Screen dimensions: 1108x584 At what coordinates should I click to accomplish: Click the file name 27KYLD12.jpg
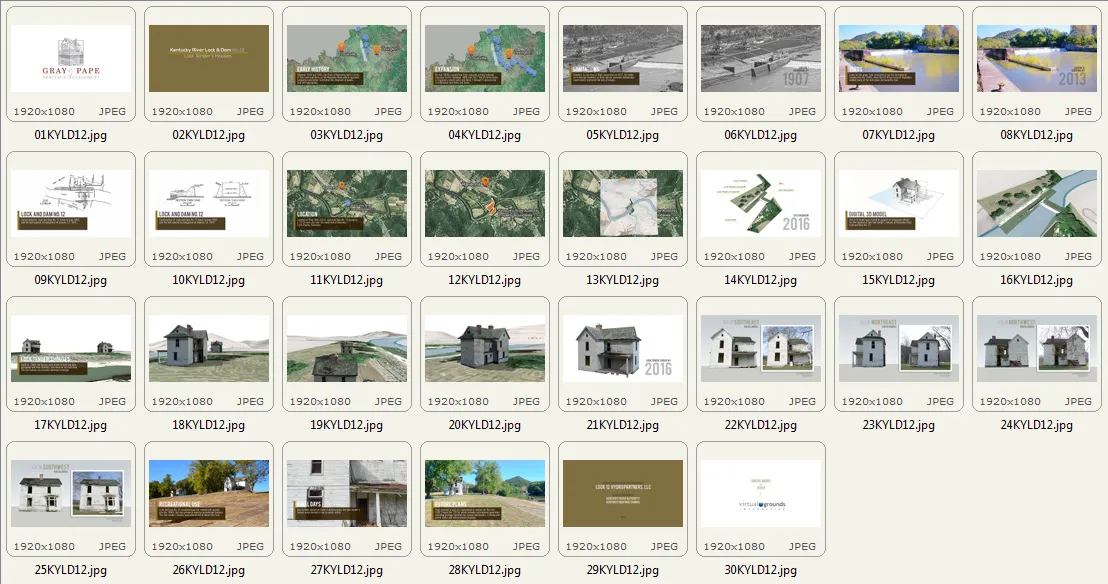(346, 570)
